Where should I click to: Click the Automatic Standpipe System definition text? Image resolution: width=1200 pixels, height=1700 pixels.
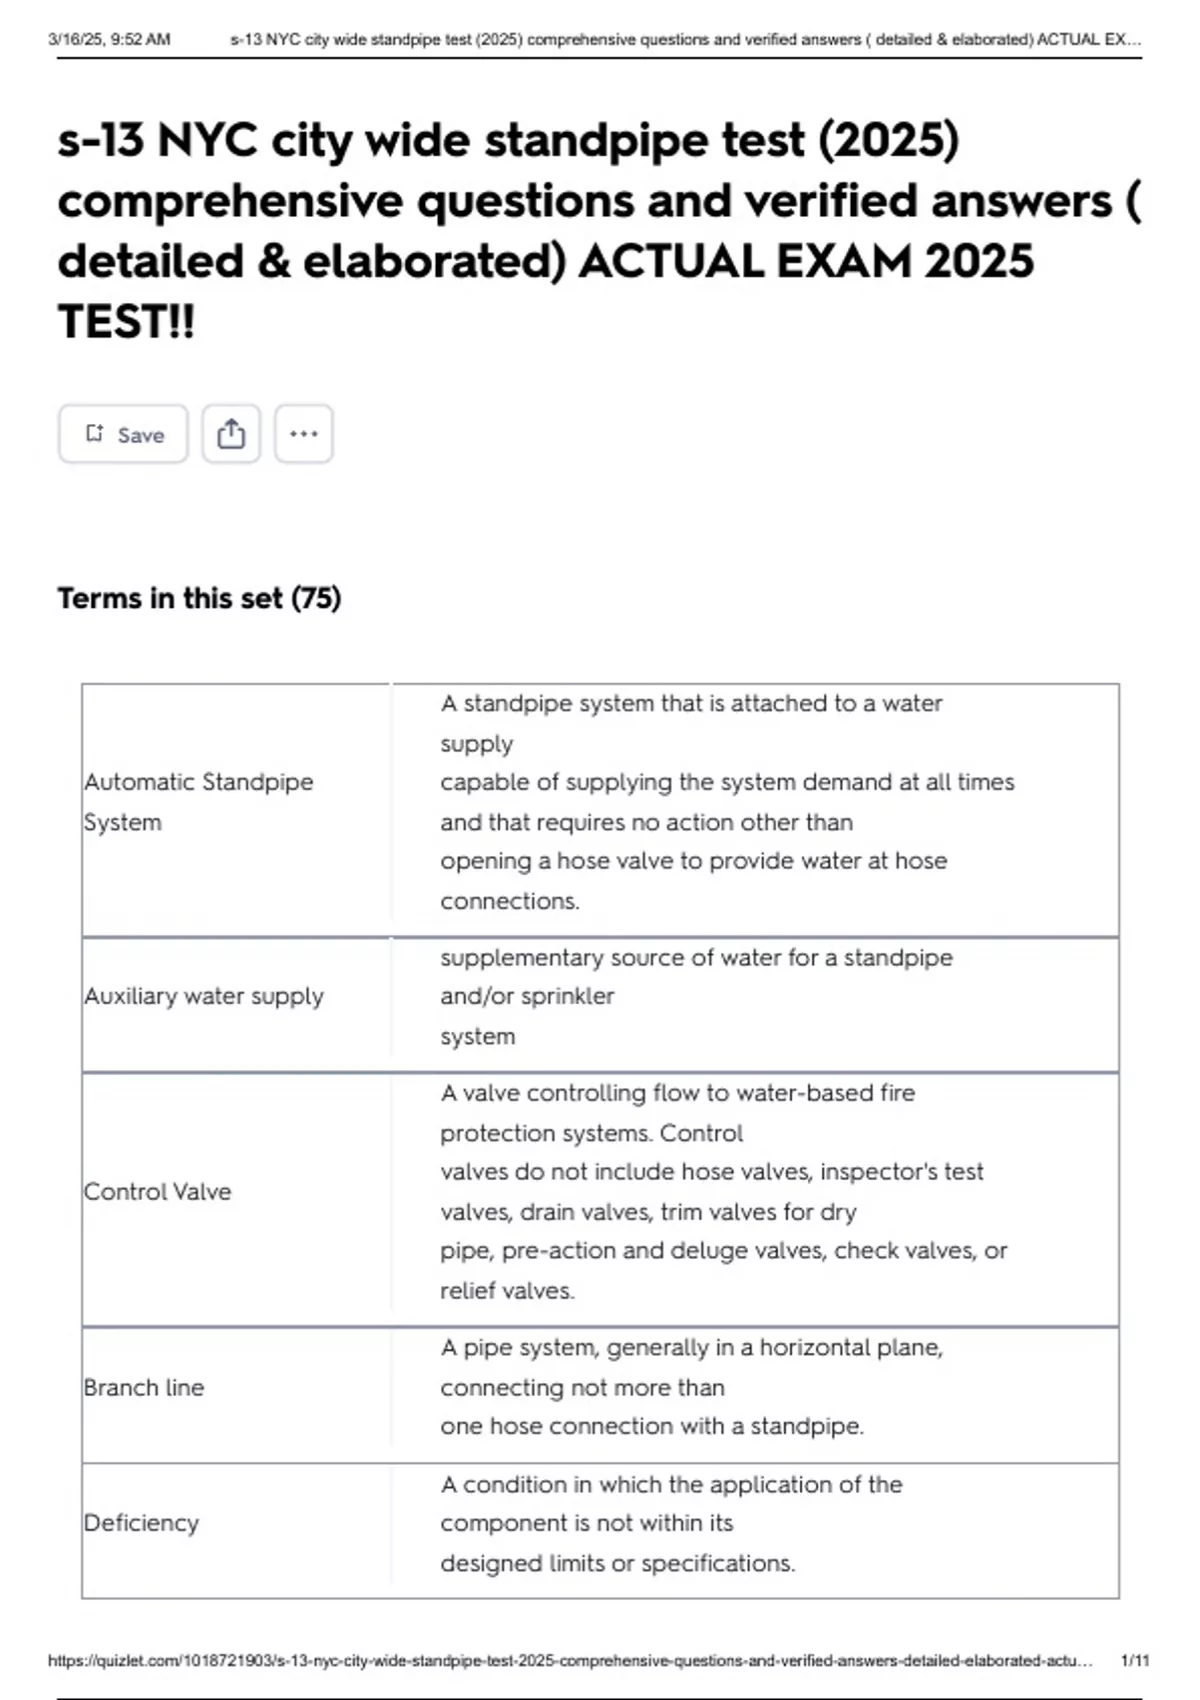[727, 801]
